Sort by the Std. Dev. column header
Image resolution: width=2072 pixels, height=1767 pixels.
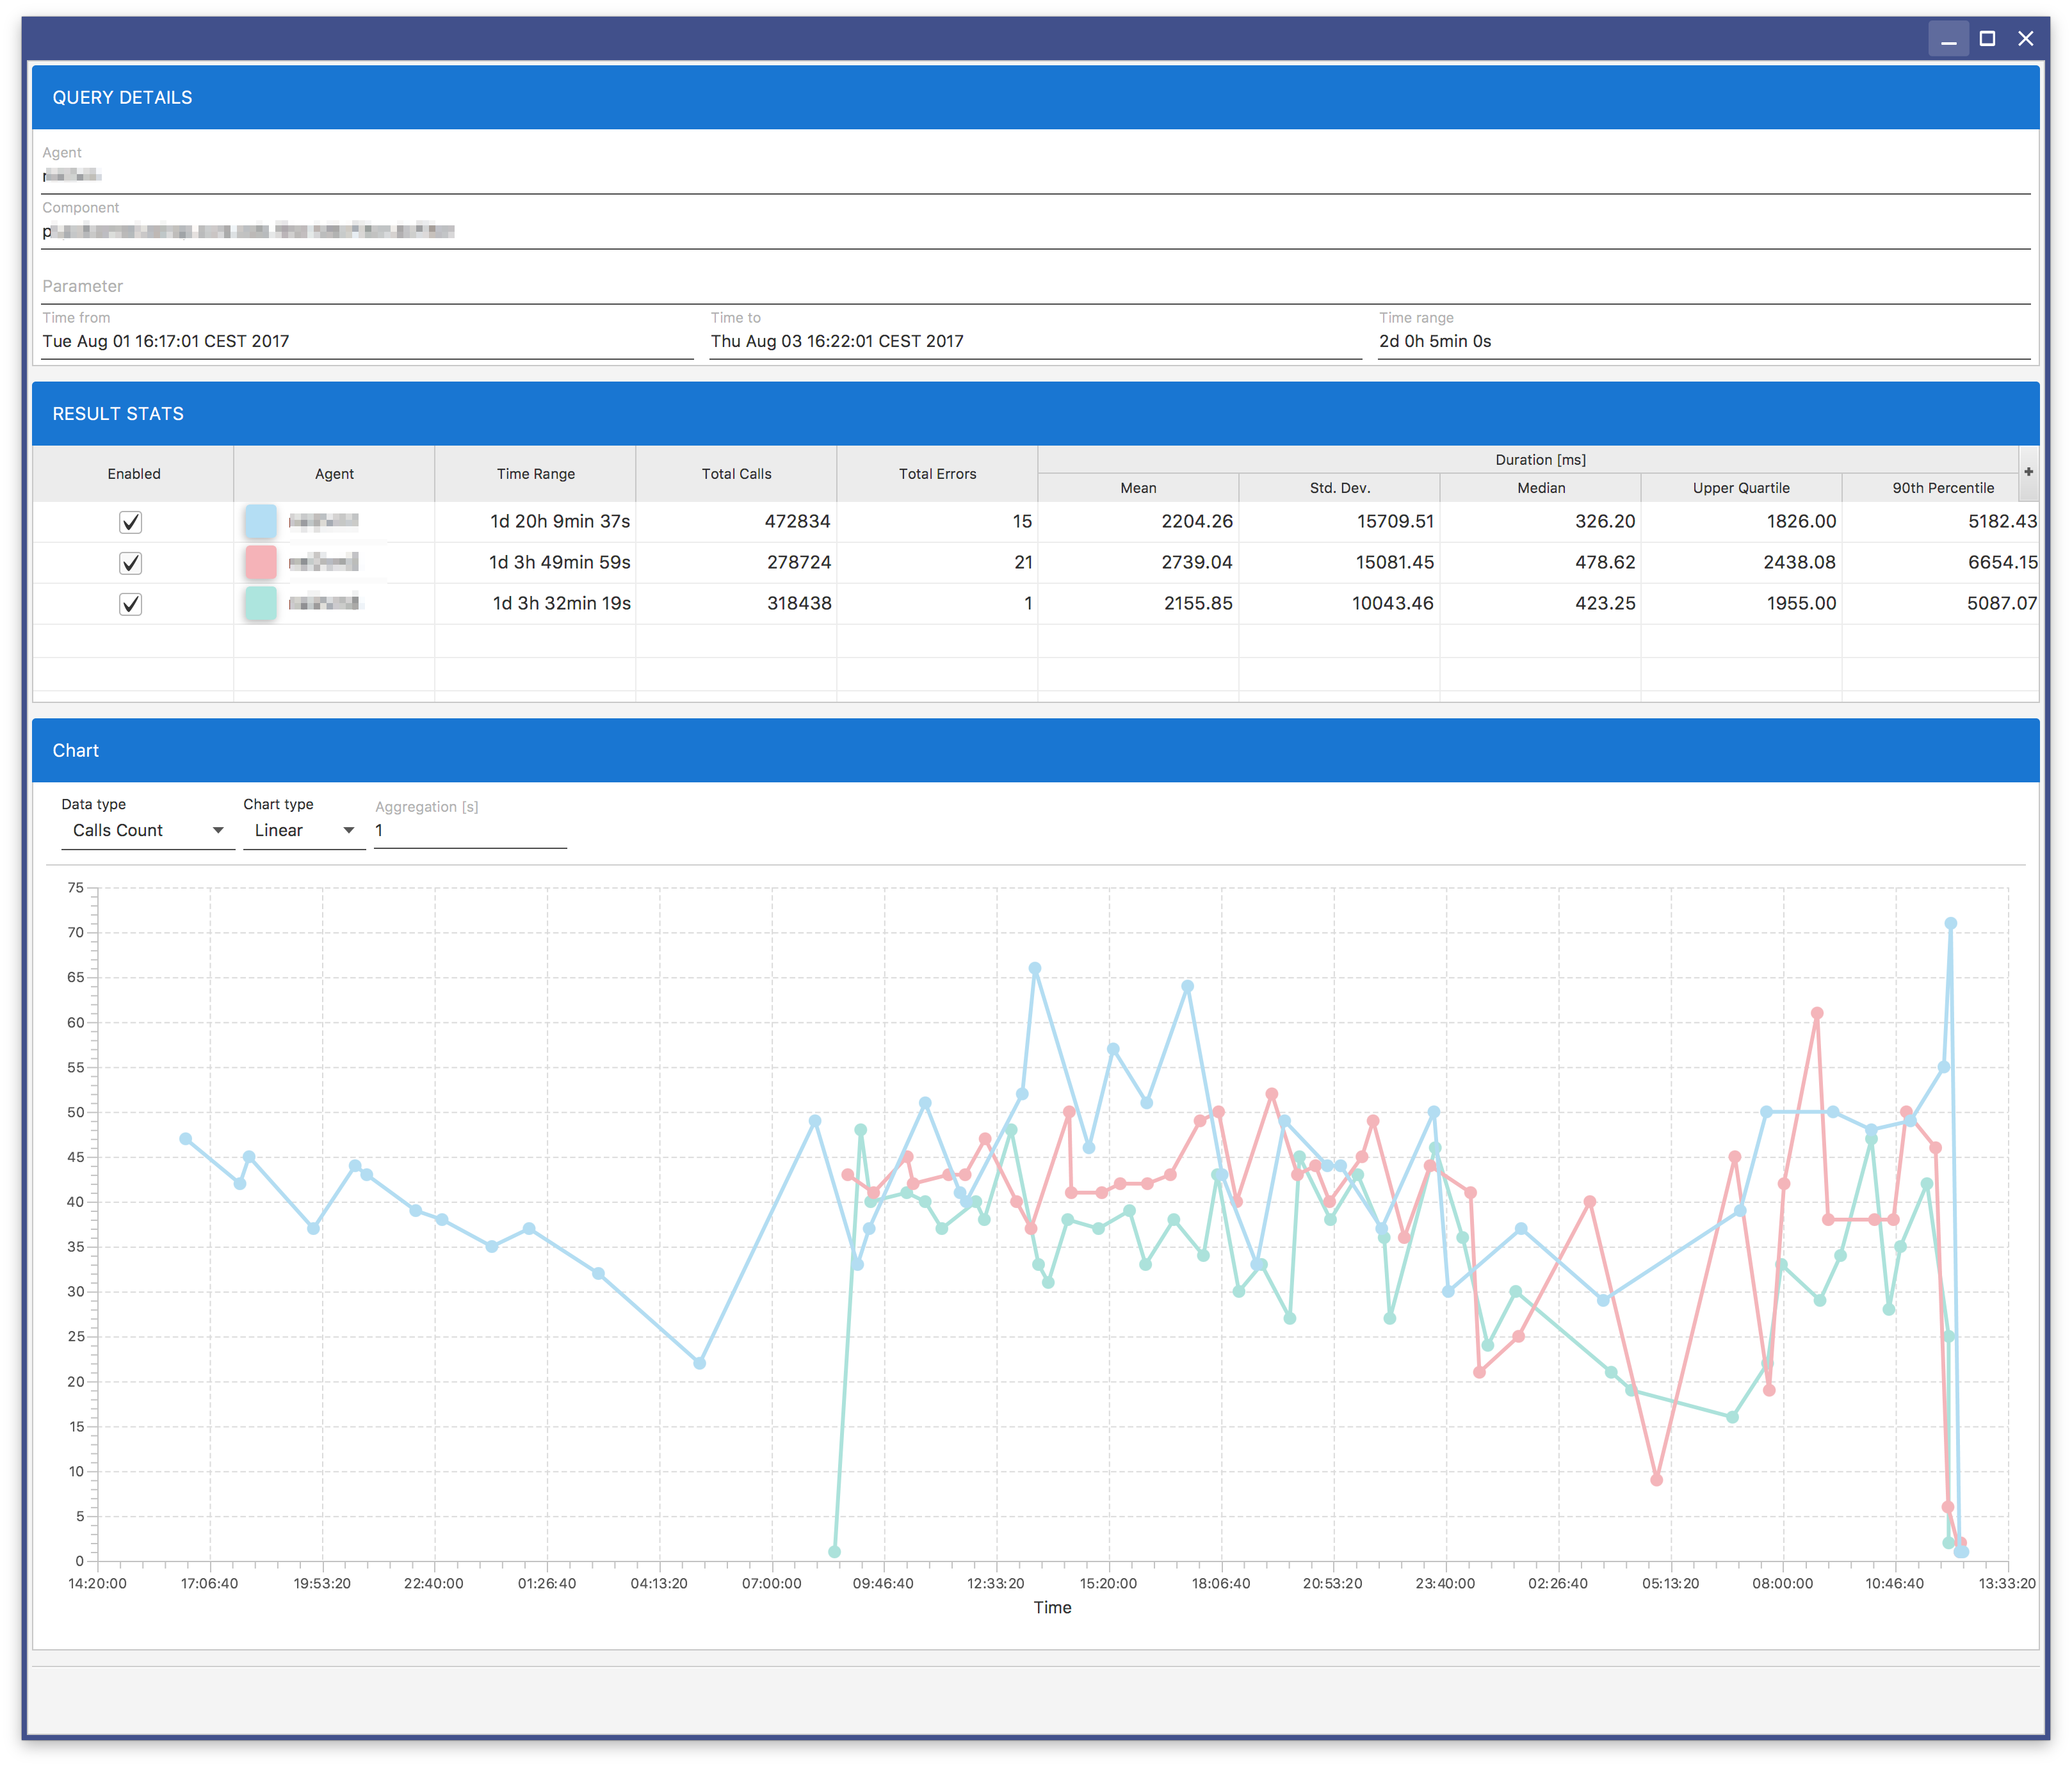(1340, 488)
